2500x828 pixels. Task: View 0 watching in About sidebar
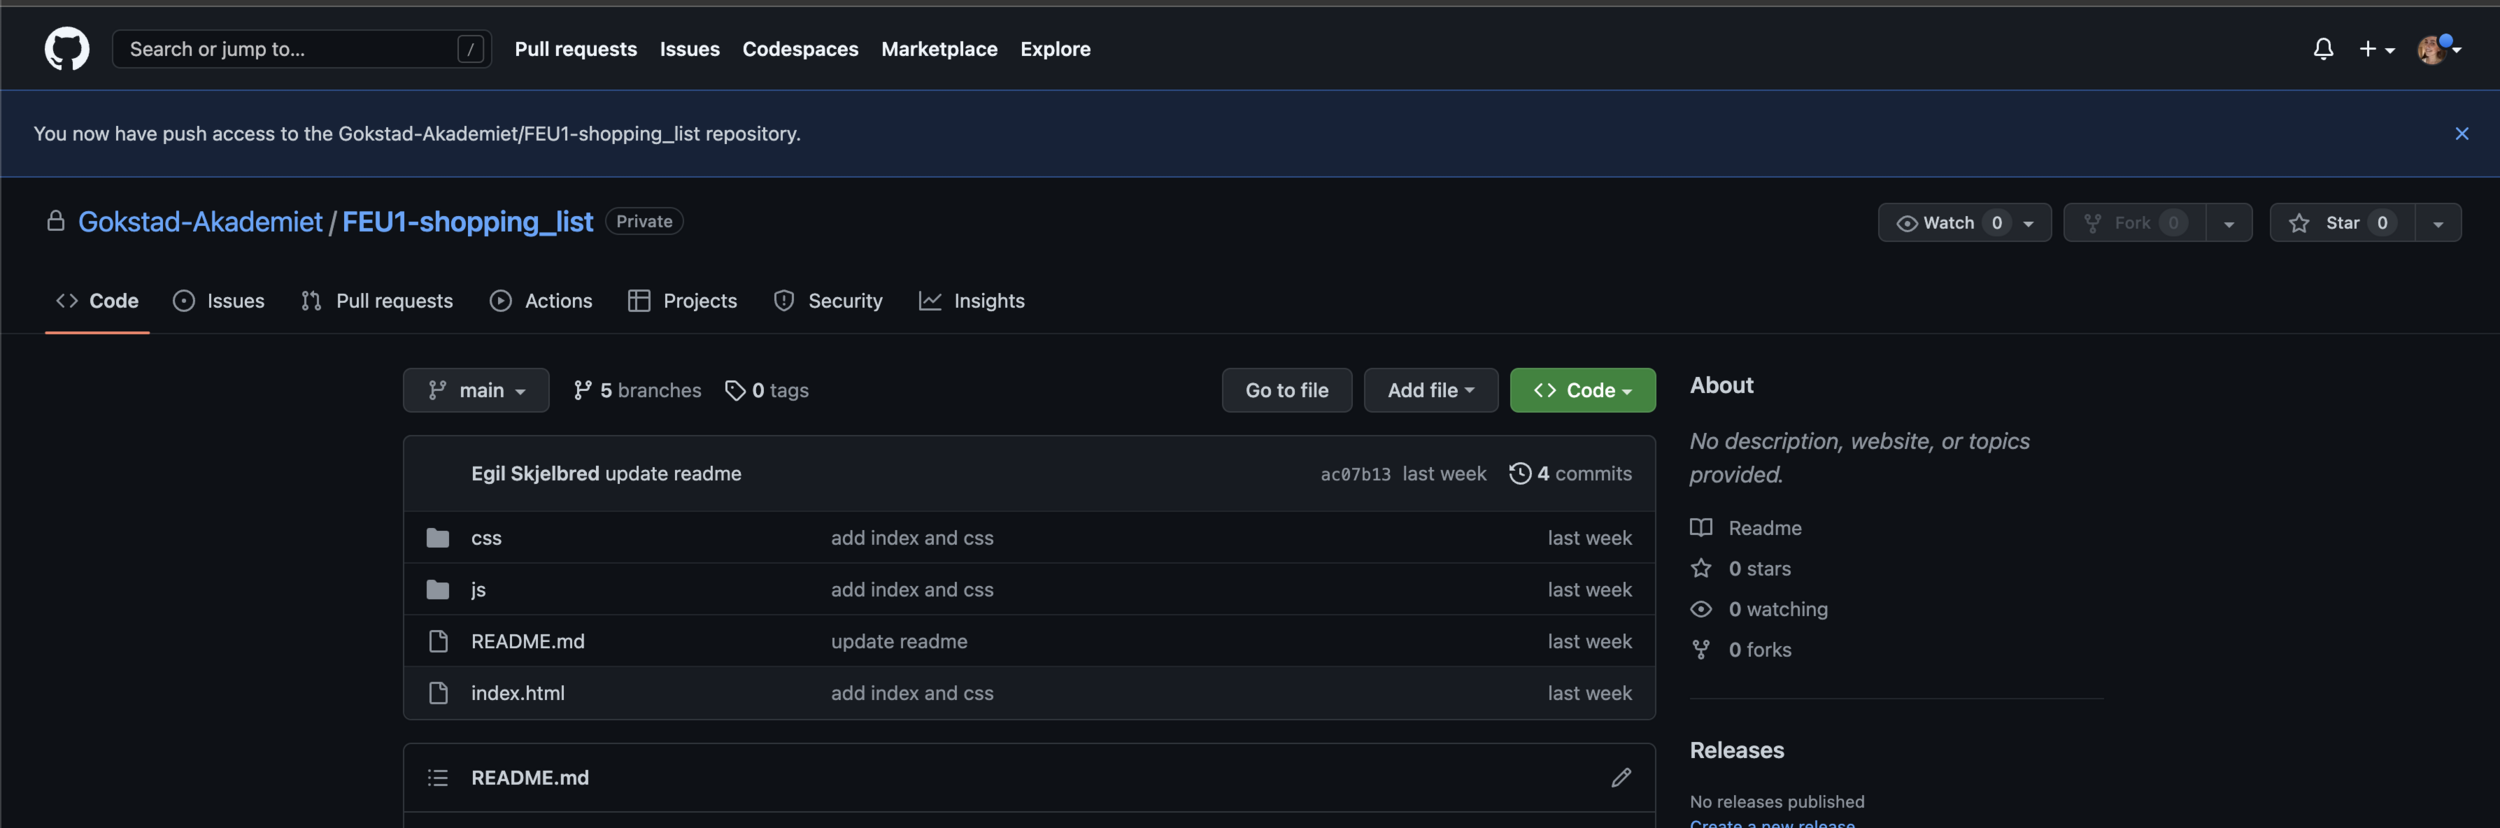(x=1759, y=609)
